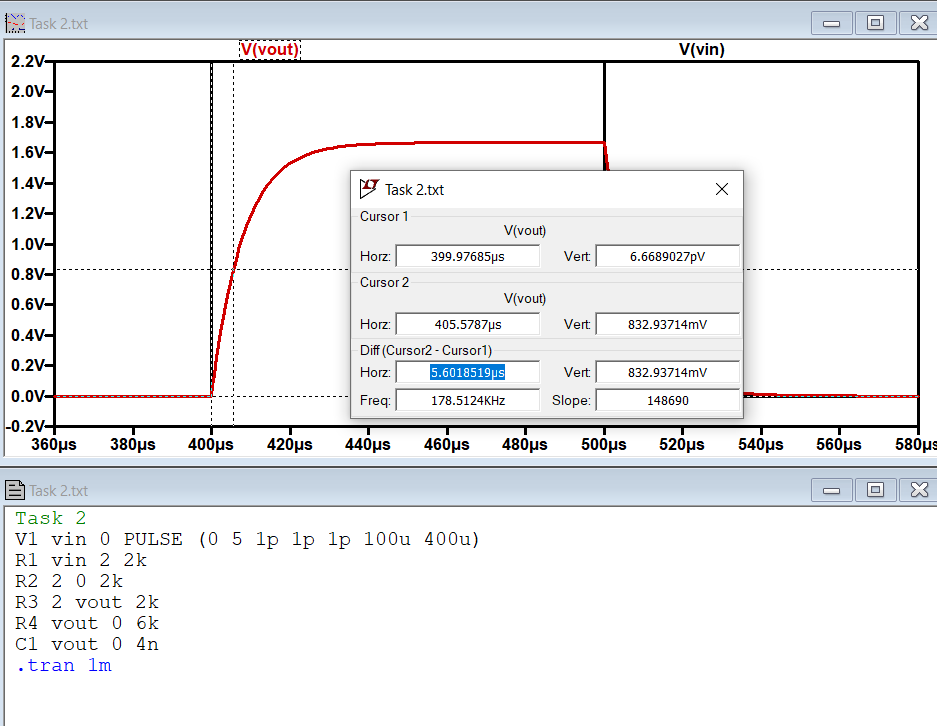Click the 'C1 vout 0 4n' netlist line

pos(87,644)
